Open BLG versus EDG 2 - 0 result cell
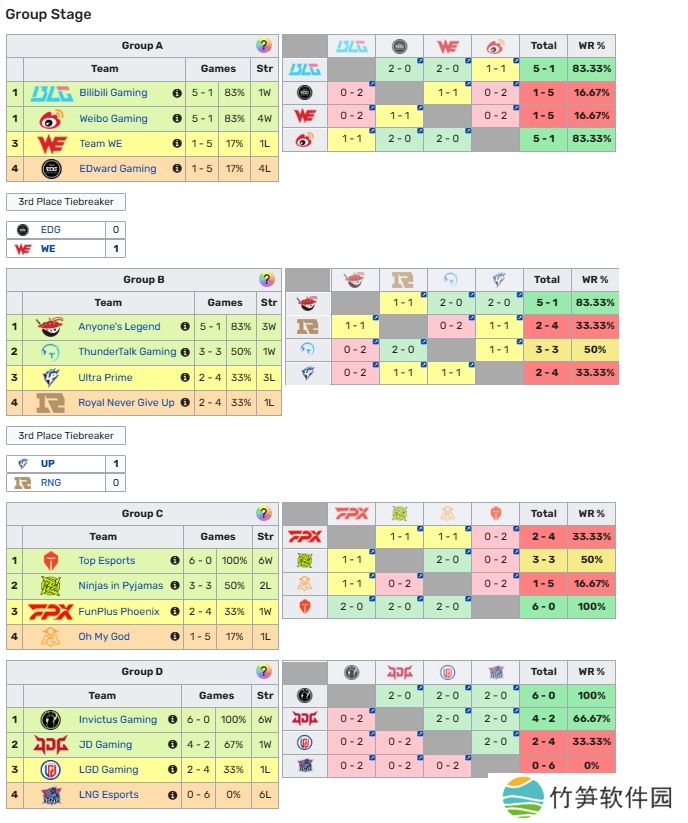This screenshot has height=823, width=688. (x=399, y=69)
